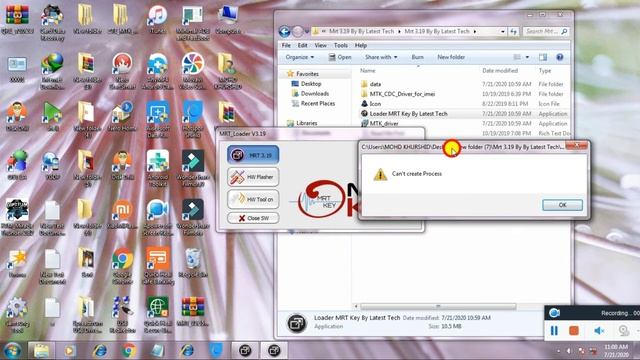Select the green Quick Heal globe shortcut
This screenshot has height=360, width=640.
[158, 315]
